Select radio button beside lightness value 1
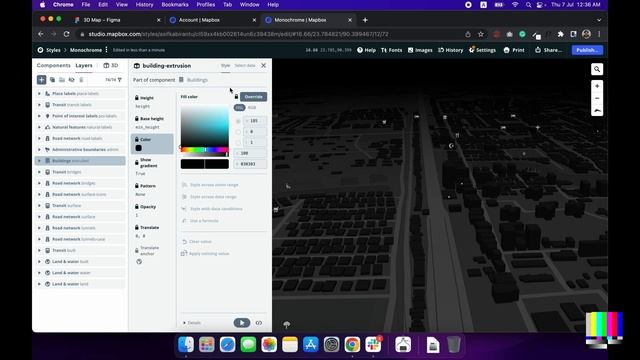This screenshot has width=640, height=360. point(238,142)
